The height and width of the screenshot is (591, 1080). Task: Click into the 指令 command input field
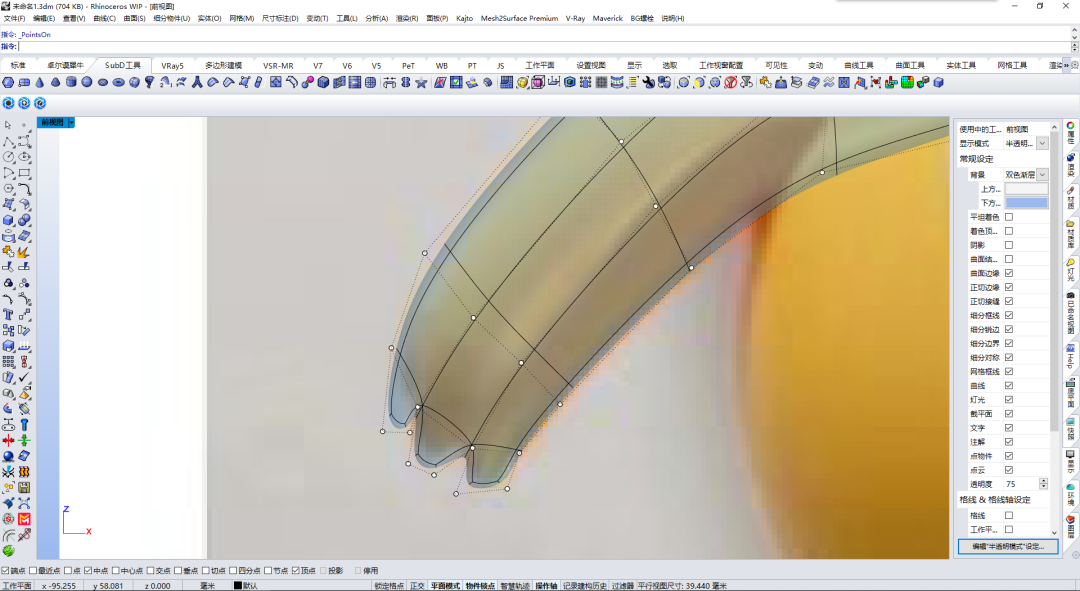(544, 46)
